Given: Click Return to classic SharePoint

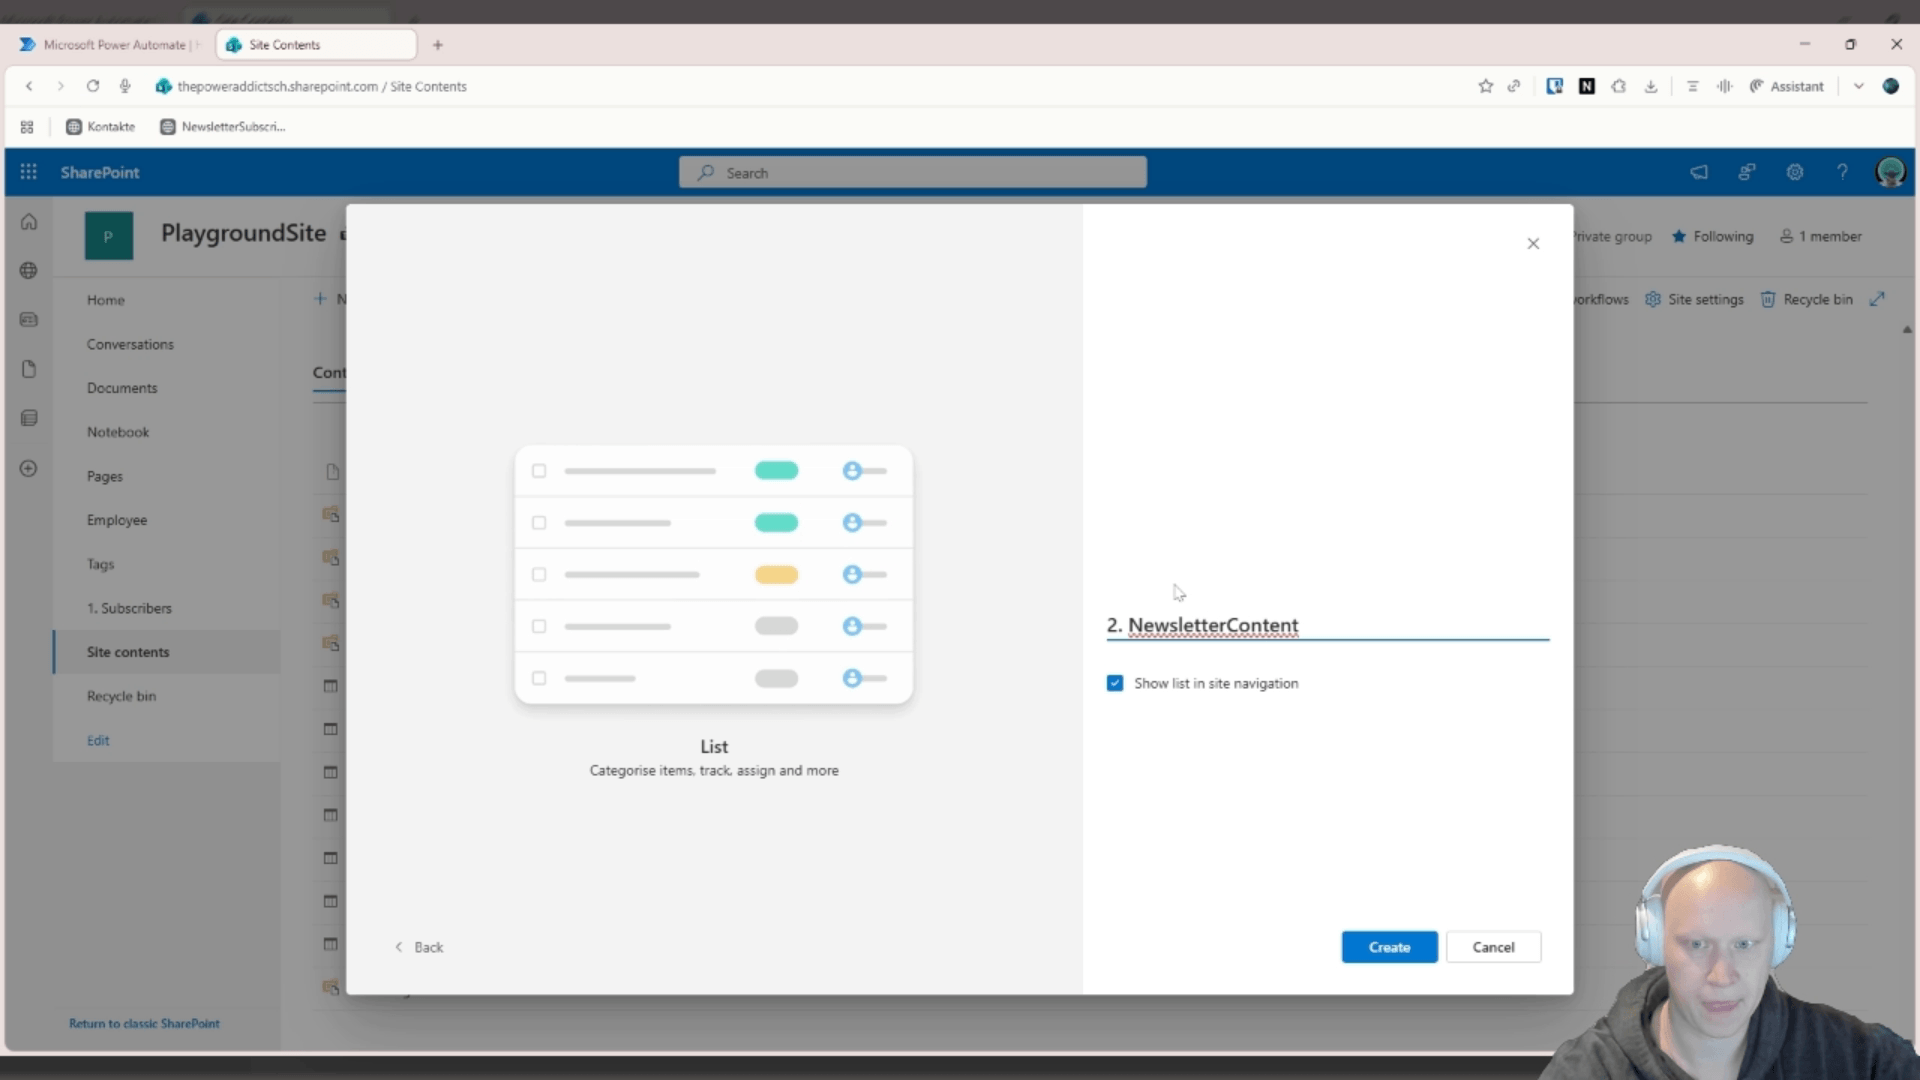Looking at the screenshot, I should click(x=144, y=1023).
